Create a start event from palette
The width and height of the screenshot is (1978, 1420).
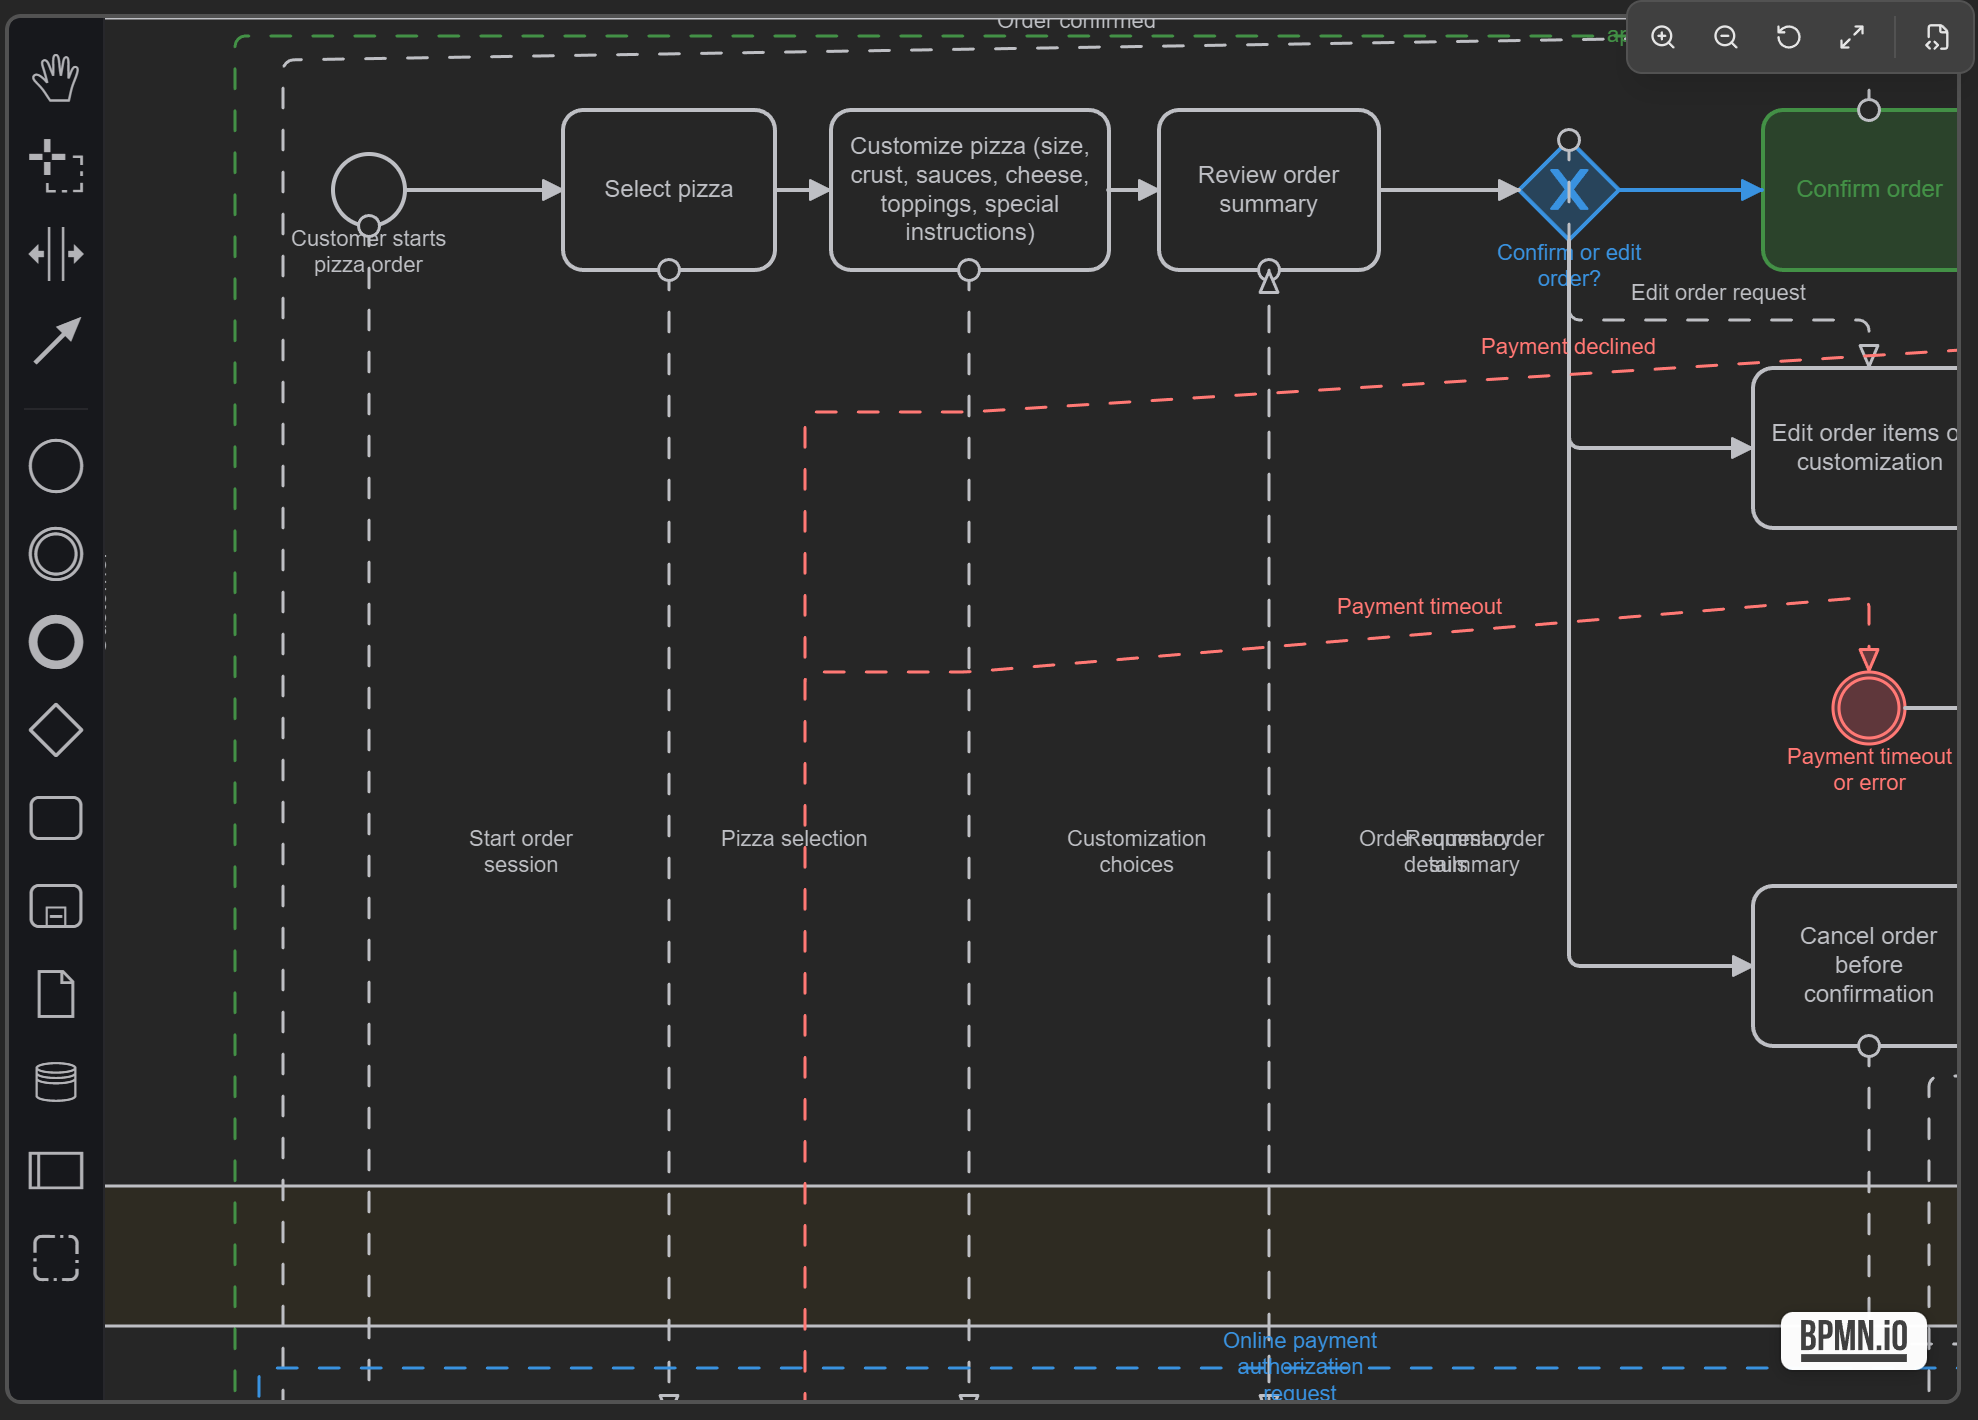click(55, 466)
